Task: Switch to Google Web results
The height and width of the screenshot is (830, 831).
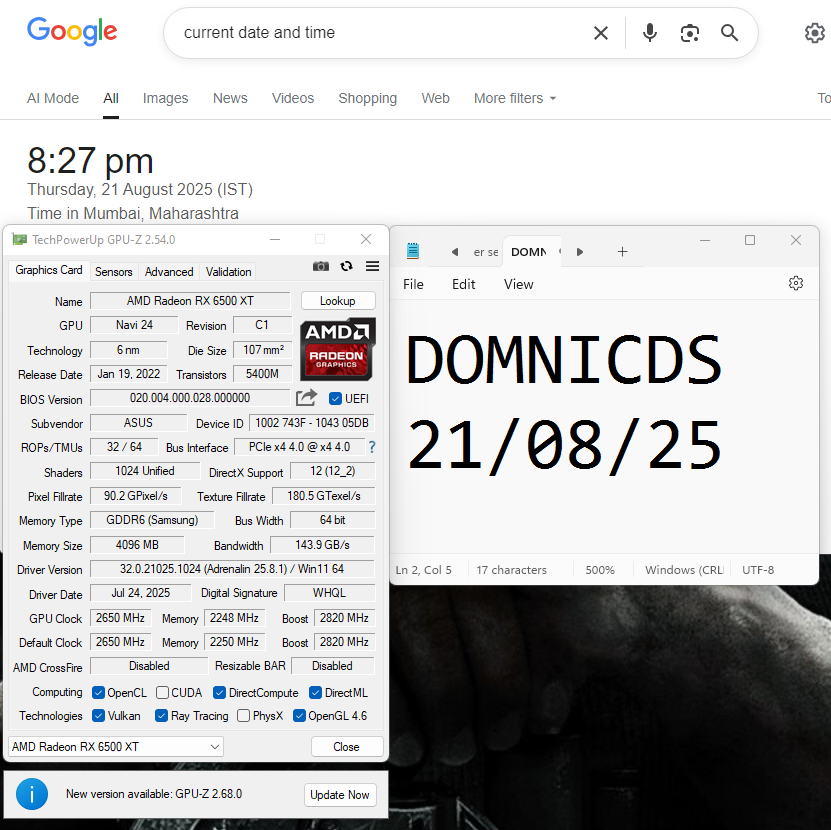Action: (x=436, y=99)
